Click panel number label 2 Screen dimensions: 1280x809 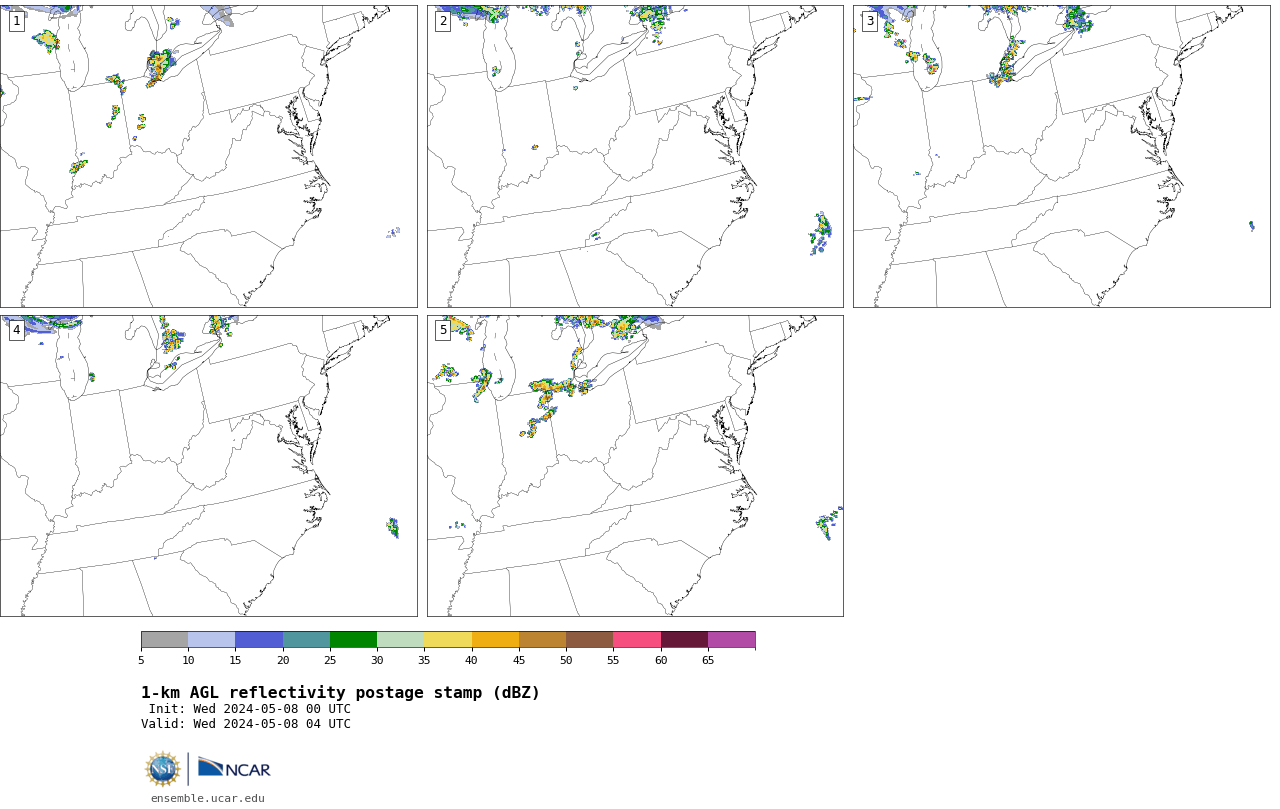pyautogui.click(x=443, y=21)
